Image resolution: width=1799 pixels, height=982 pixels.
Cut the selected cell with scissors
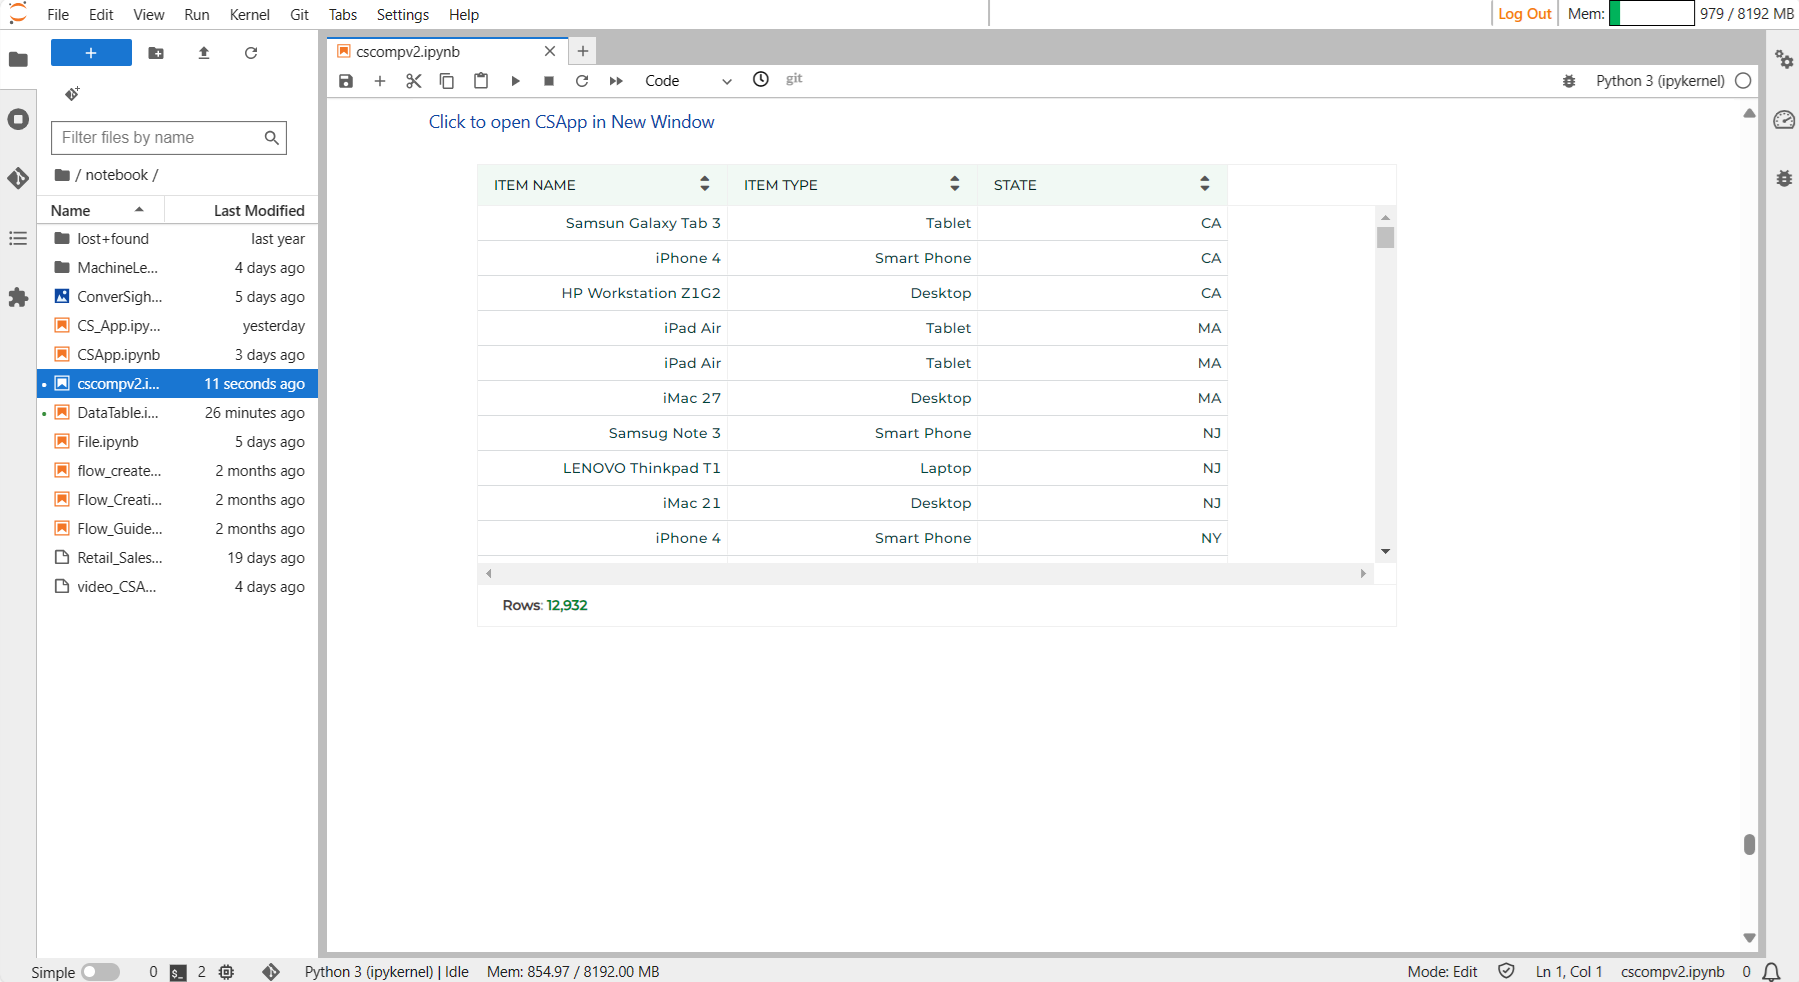414,81
